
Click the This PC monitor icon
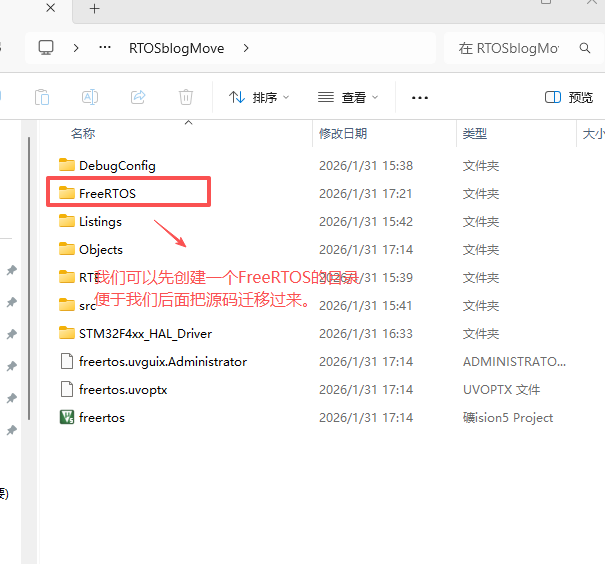pyautogui.click(x=46, y=47)
